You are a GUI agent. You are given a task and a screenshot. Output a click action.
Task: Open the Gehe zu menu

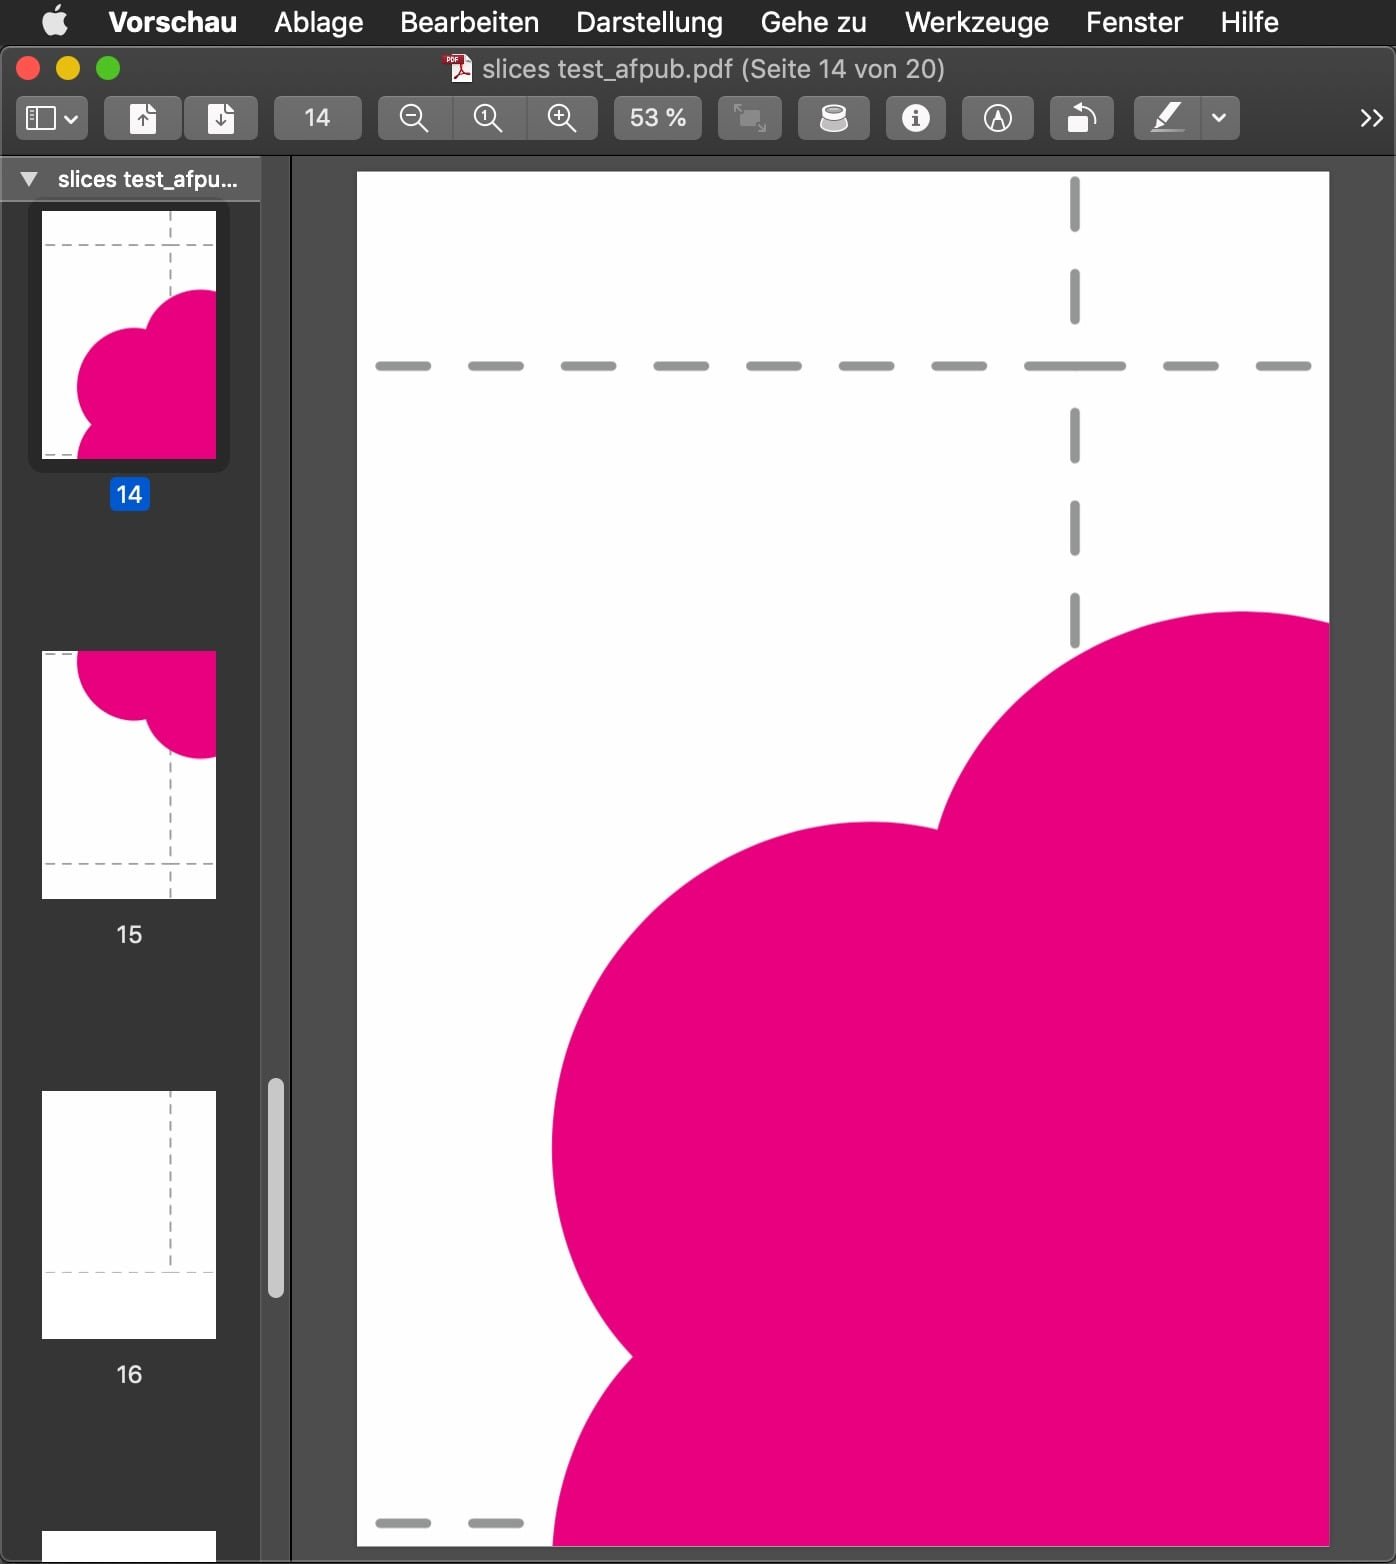tap(813, 21)
